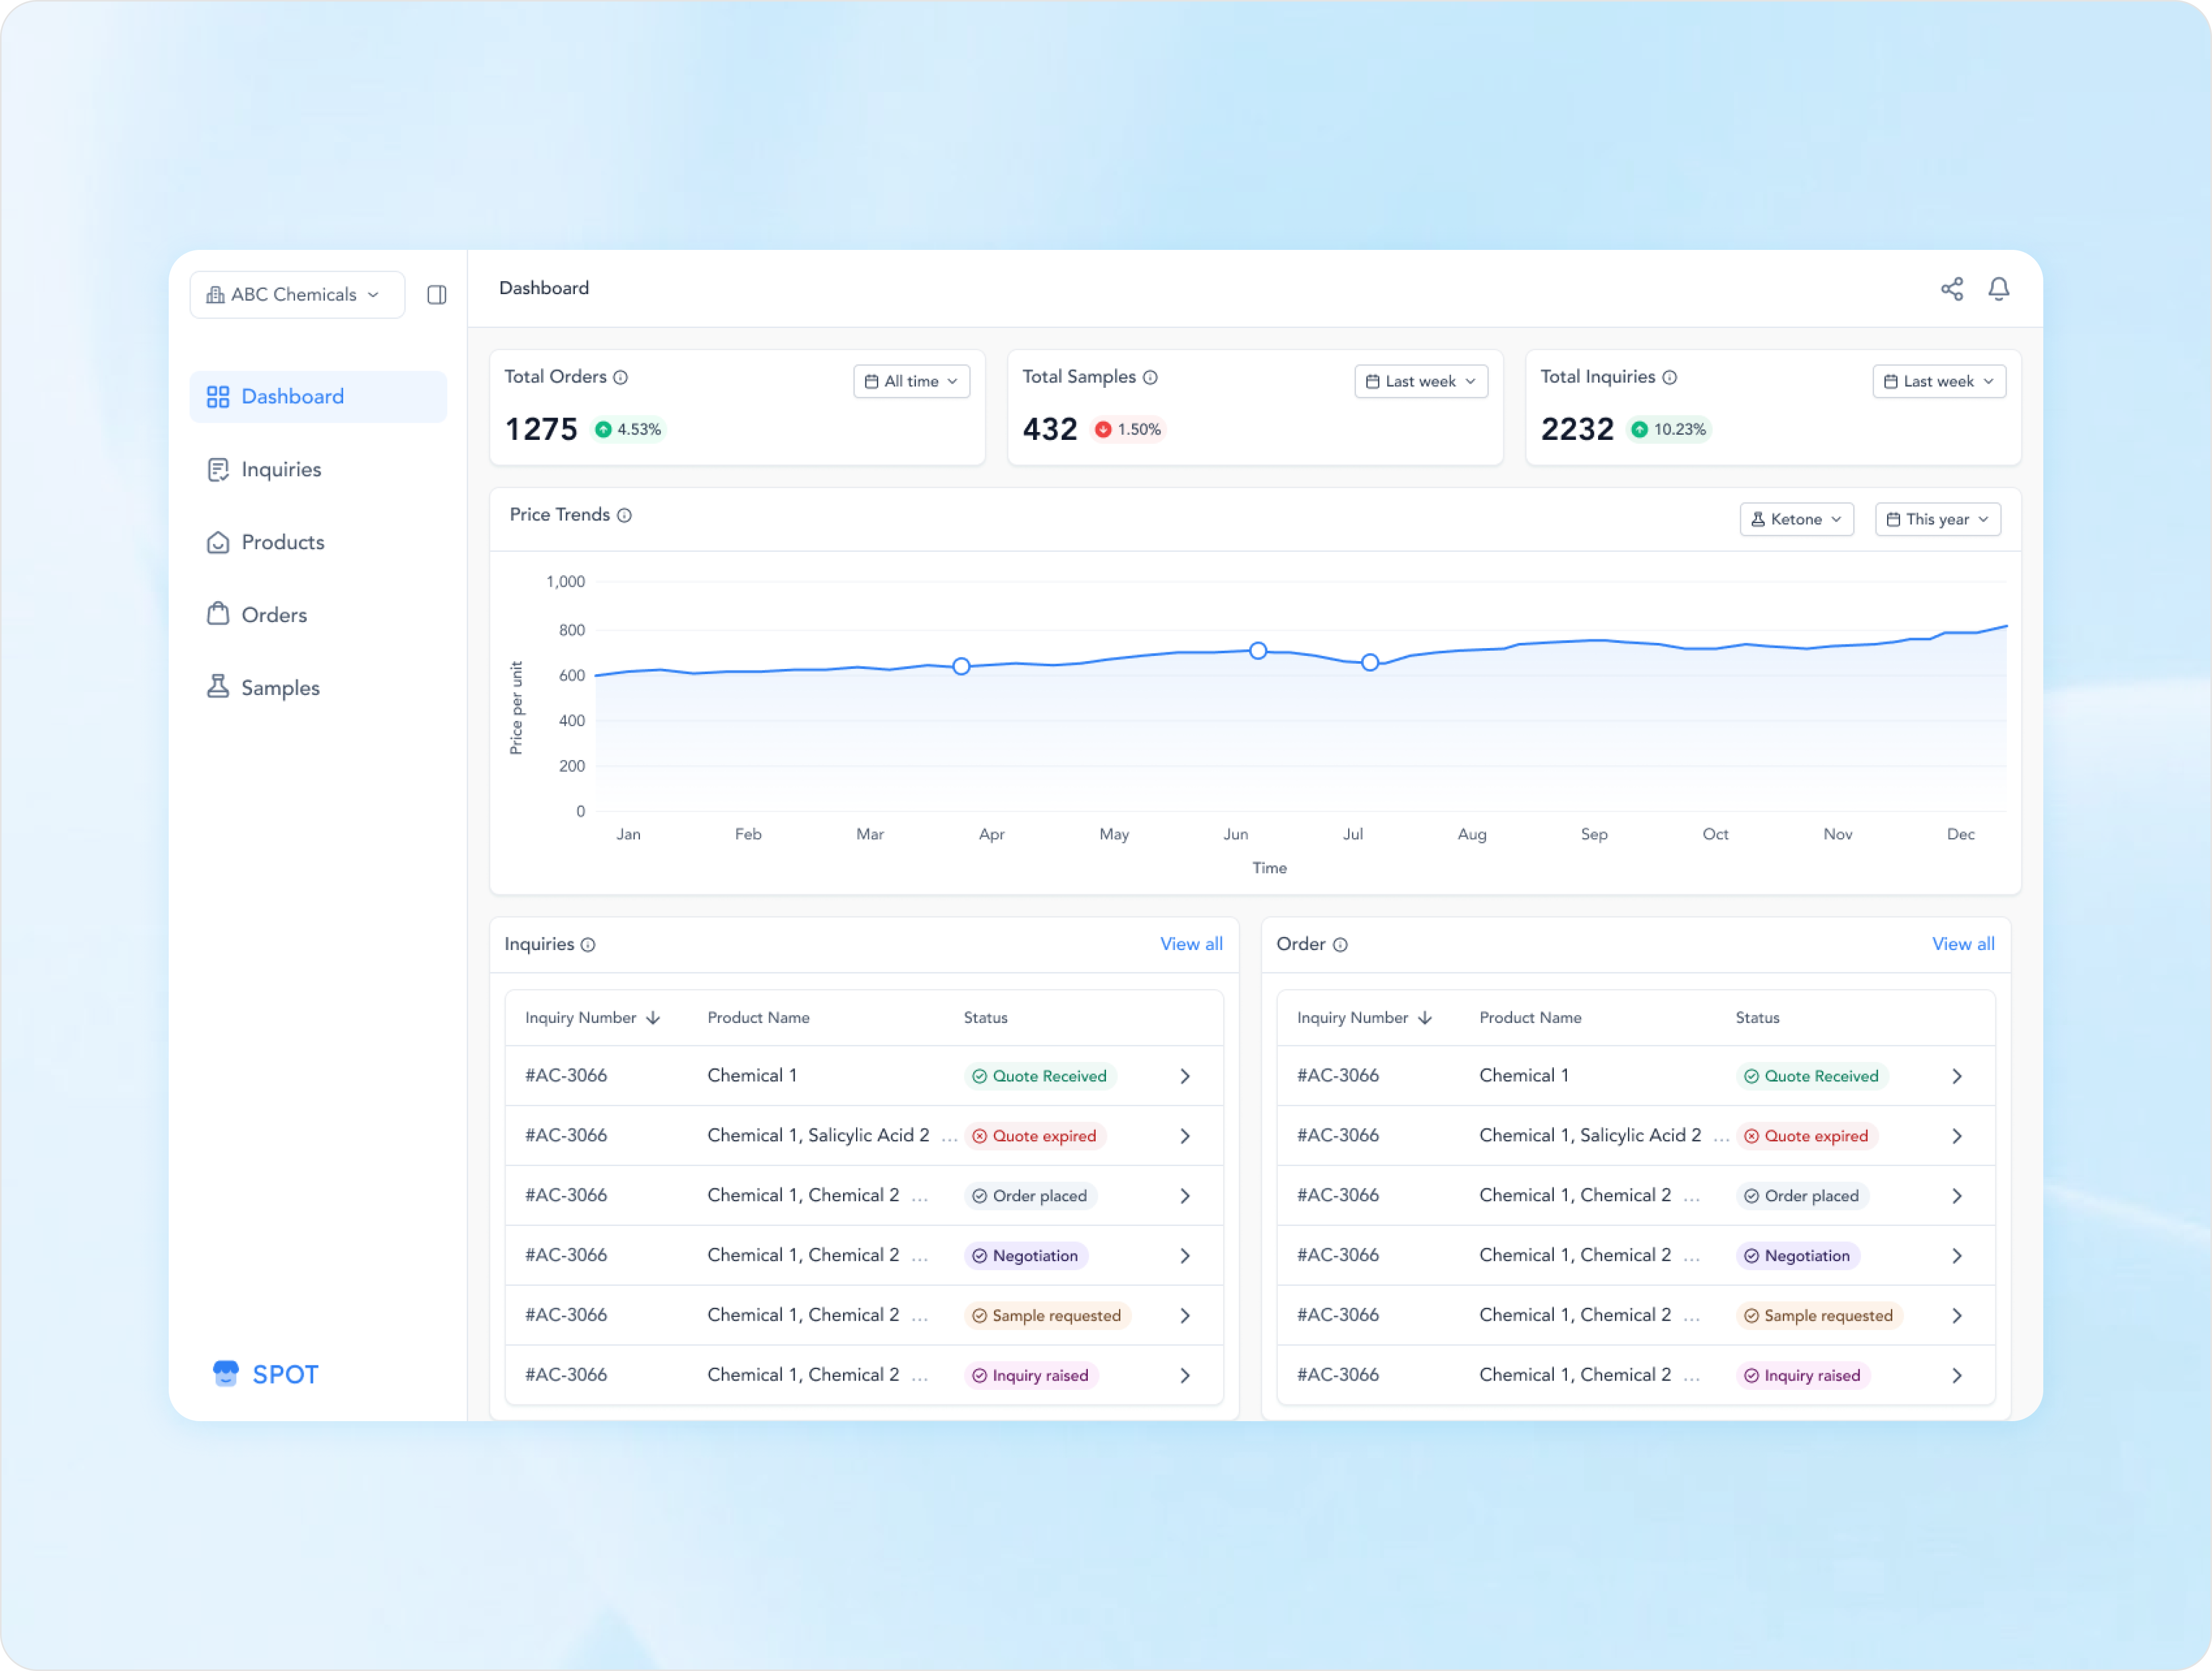Expand the Ketone product dropdown

(x=1796, y=519)
